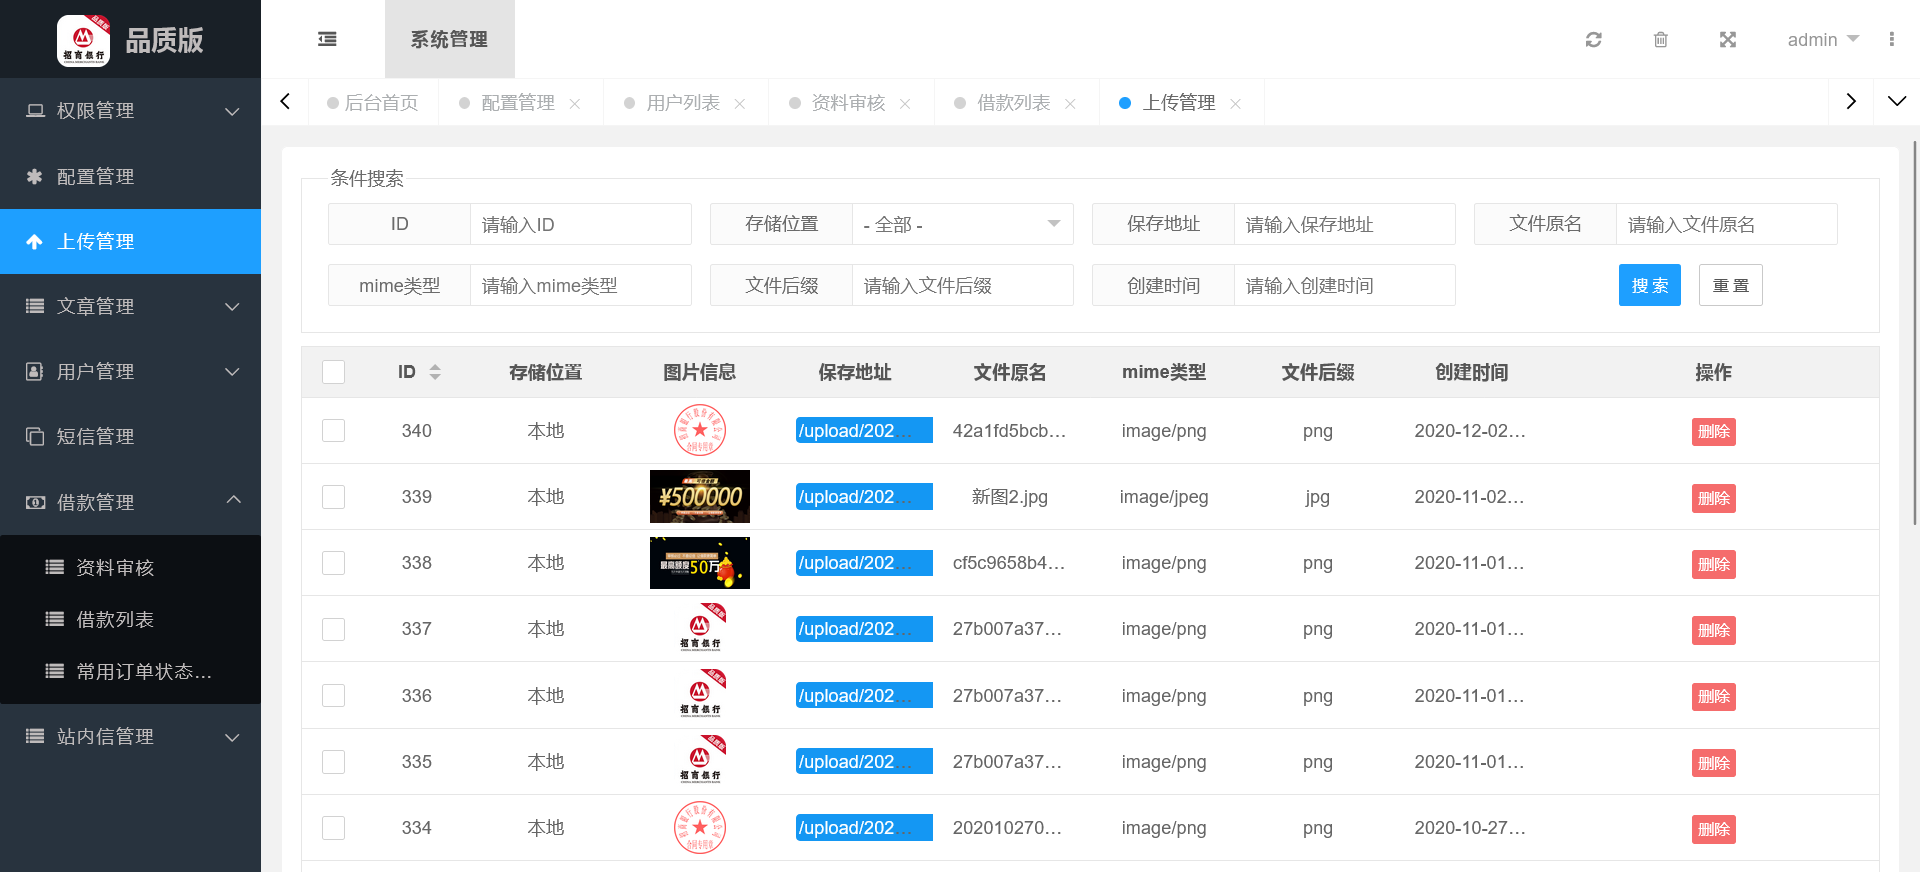Check the checkbox for row 338
The image size is (1920, 872).
(x=334, y=563)
